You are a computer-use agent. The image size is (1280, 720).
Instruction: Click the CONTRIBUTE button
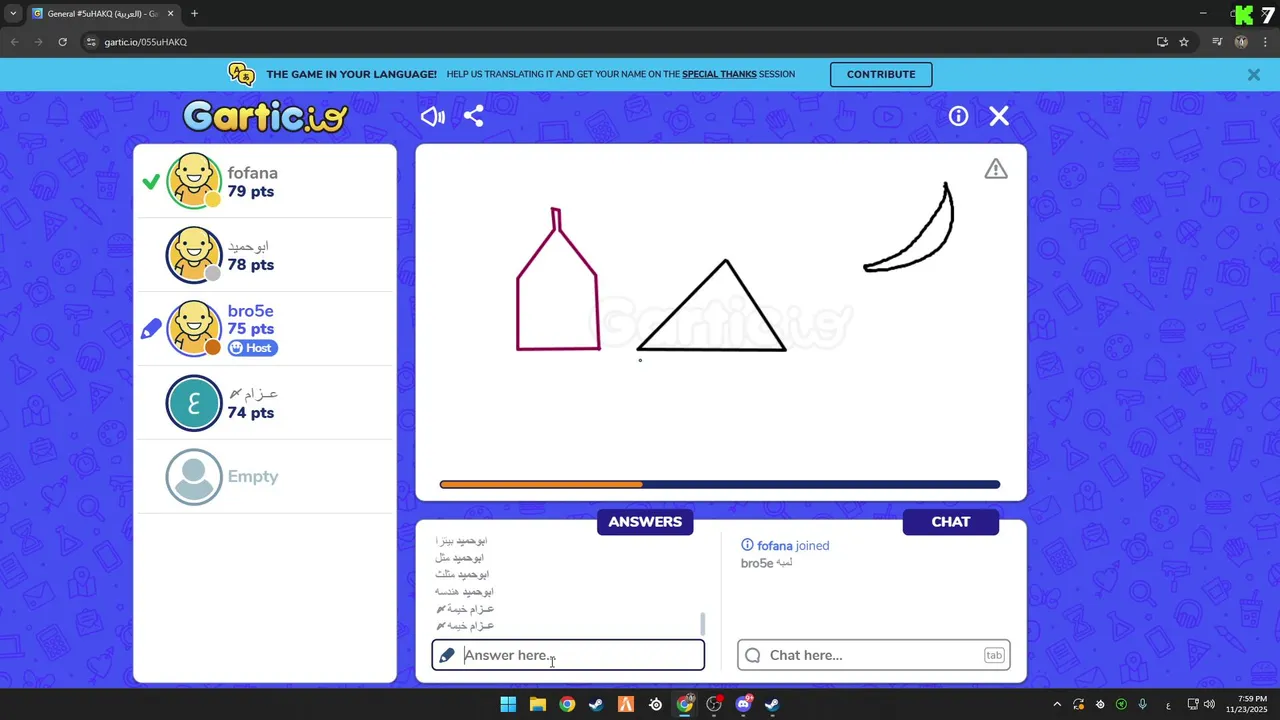pyautogui.click(x=881, y=74)
